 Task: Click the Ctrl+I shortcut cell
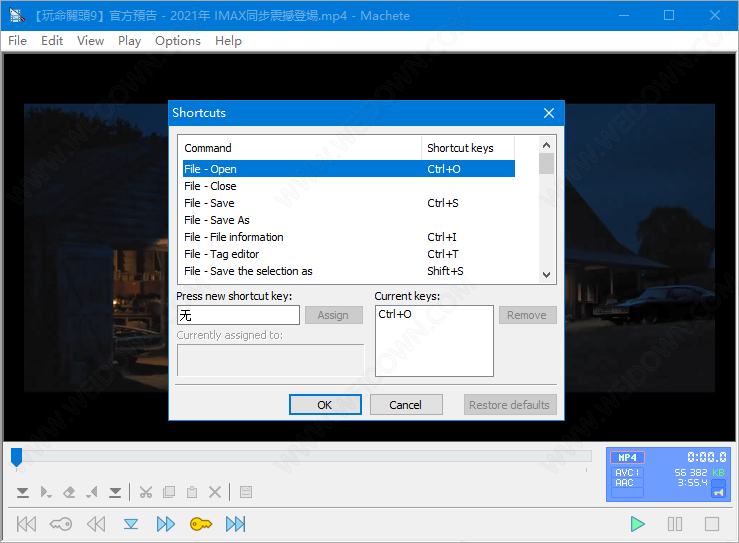click(x=442, y=237)
